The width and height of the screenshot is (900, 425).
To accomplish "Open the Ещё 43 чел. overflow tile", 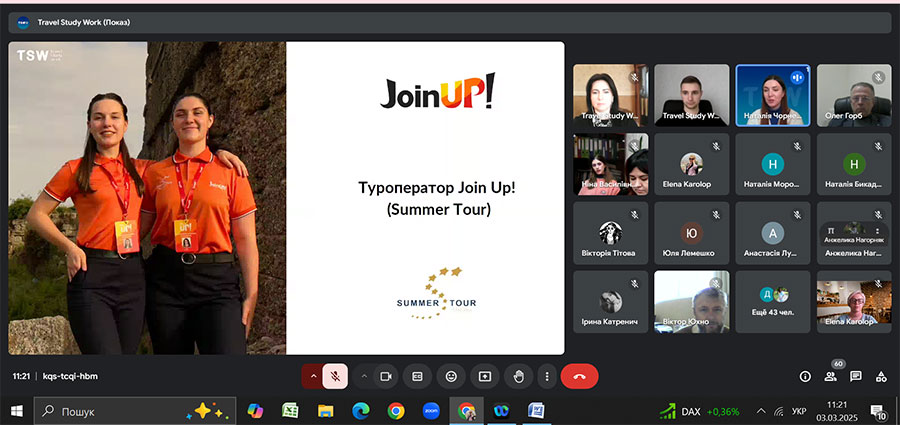I will 773,302.
